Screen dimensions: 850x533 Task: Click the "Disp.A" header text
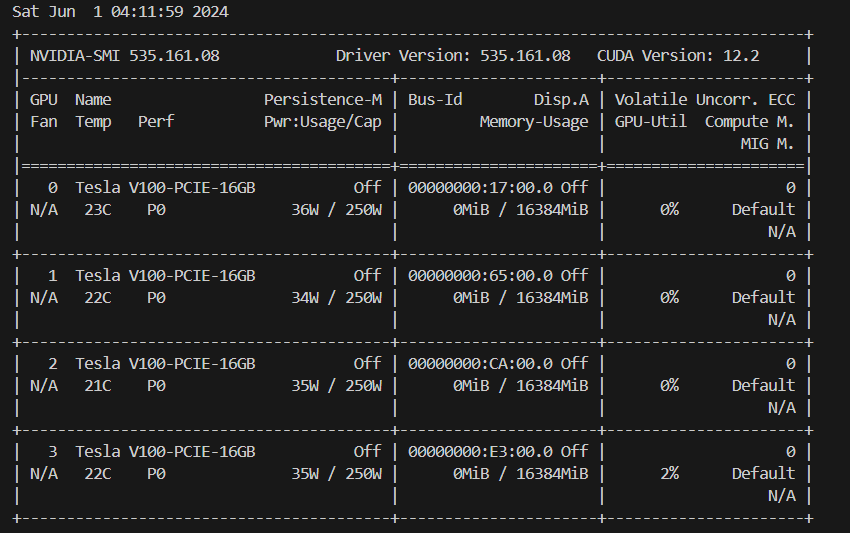coord(561,100)
